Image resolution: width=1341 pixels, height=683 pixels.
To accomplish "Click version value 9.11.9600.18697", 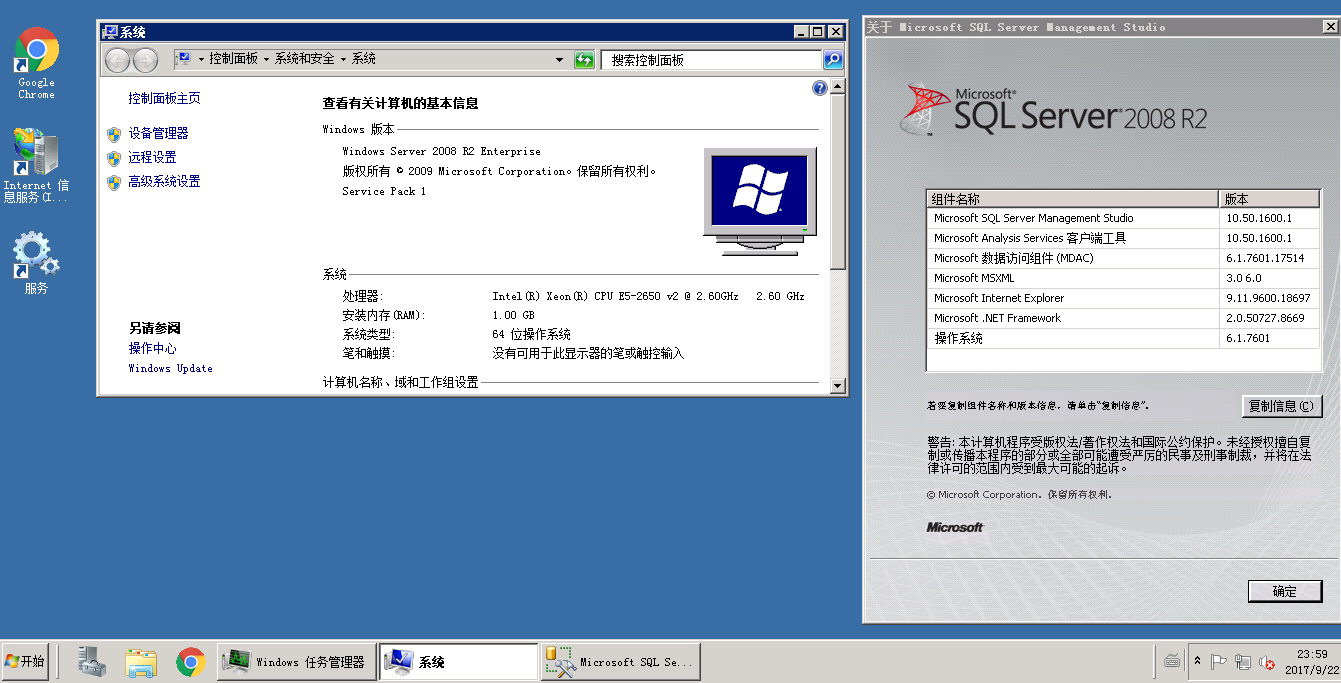I will coord(1268,298).
